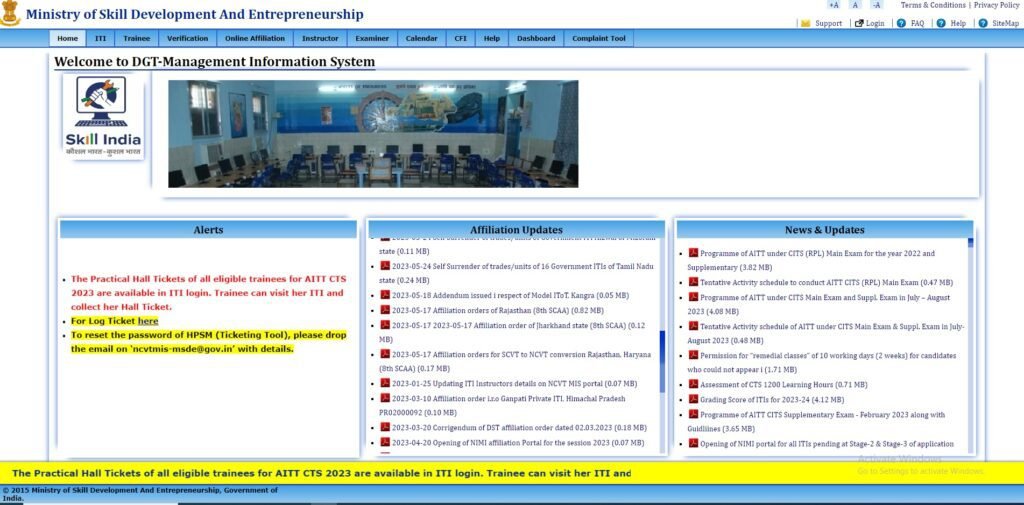The image size is (1024, 505).
Task: Open PDF icon for Tamil Nadu 16 Government ITIs surrender
Action: coord(385,266)
